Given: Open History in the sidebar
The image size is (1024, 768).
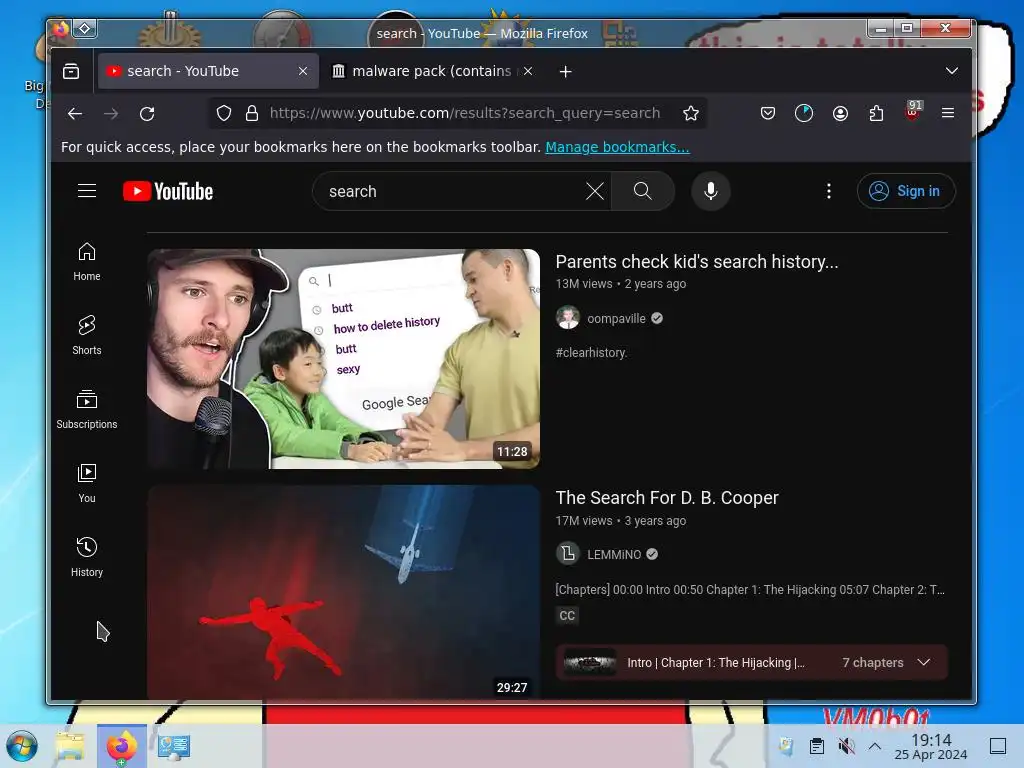Looking at the screenshot, I should pyautogui.click(x=87, y=557).
